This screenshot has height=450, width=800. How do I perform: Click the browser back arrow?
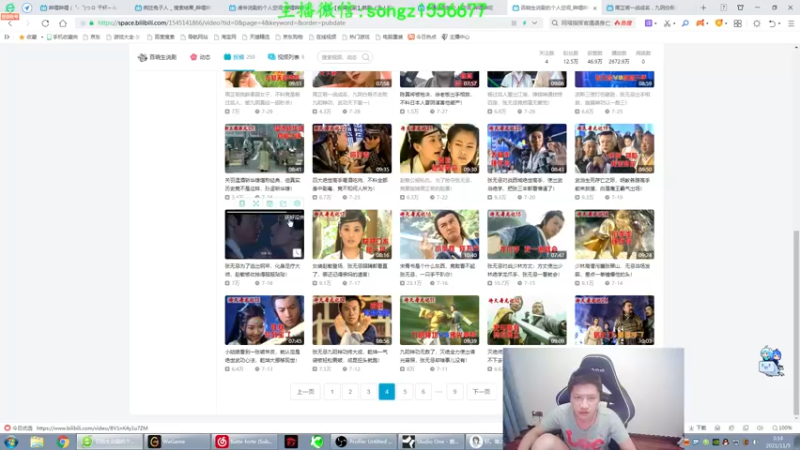[10, 23]
